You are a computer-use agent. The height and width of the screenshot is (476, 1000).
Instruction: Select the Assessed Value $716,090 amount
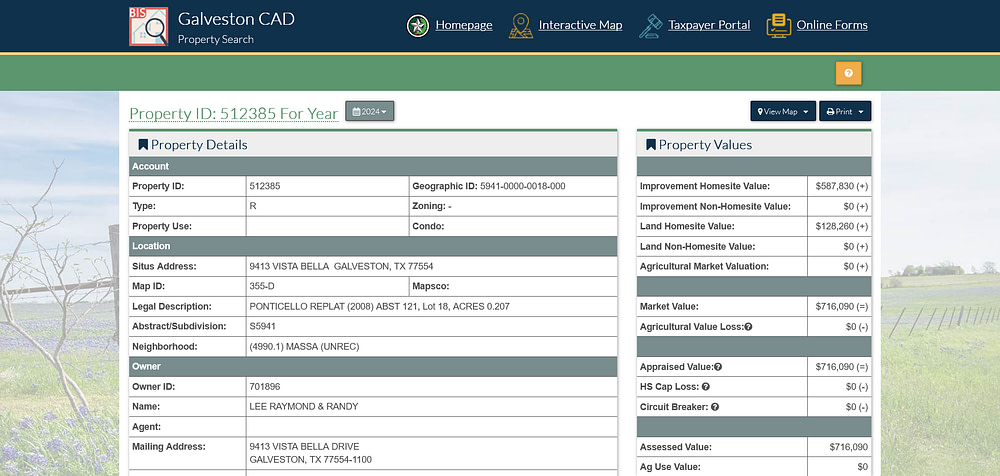(x=849, y=447)
